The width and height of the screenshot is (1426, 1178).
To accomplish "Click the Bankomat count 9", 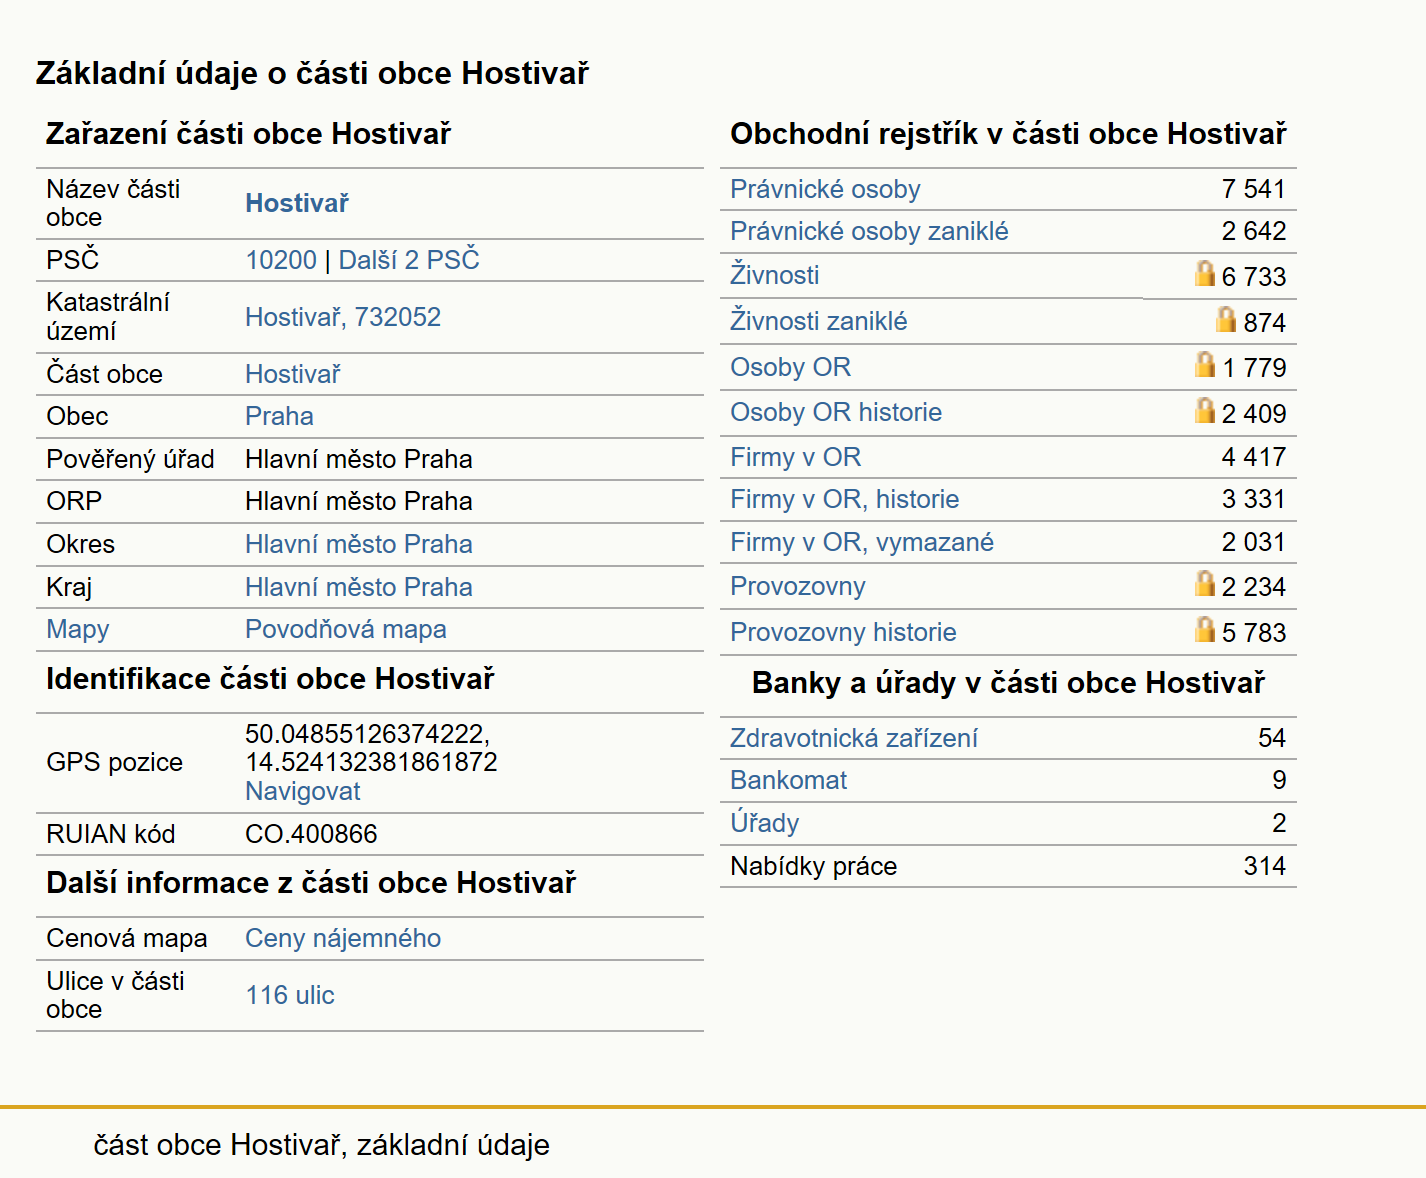I will point(1279,780).
